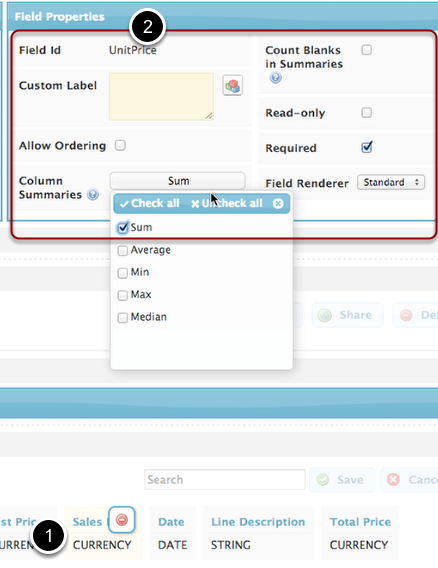
Task: Uncheck the Required checkbox
Action: click(367, 147)
